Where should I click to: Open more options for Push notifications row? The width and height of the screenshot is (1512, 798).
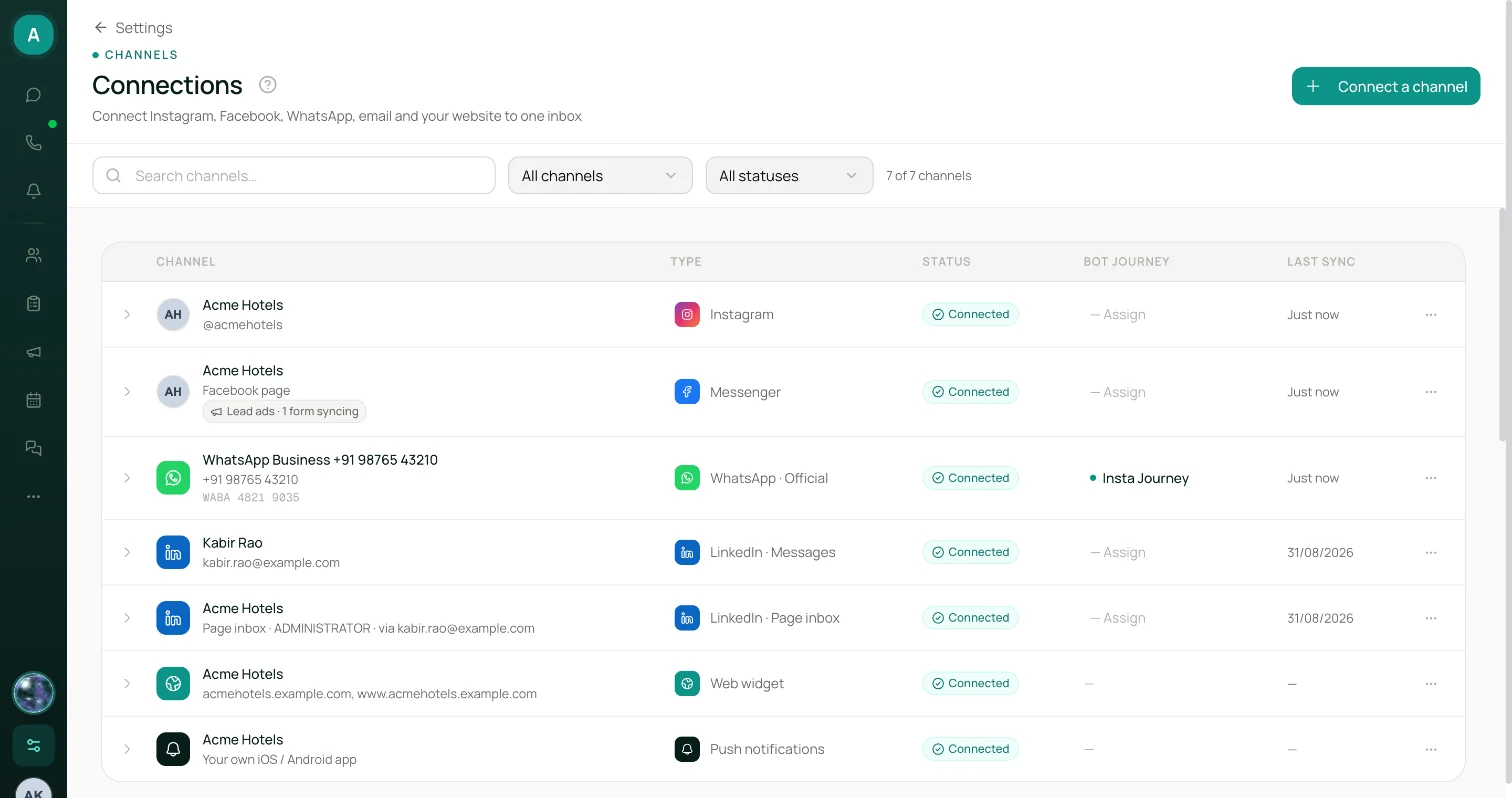click(1431, 749)
